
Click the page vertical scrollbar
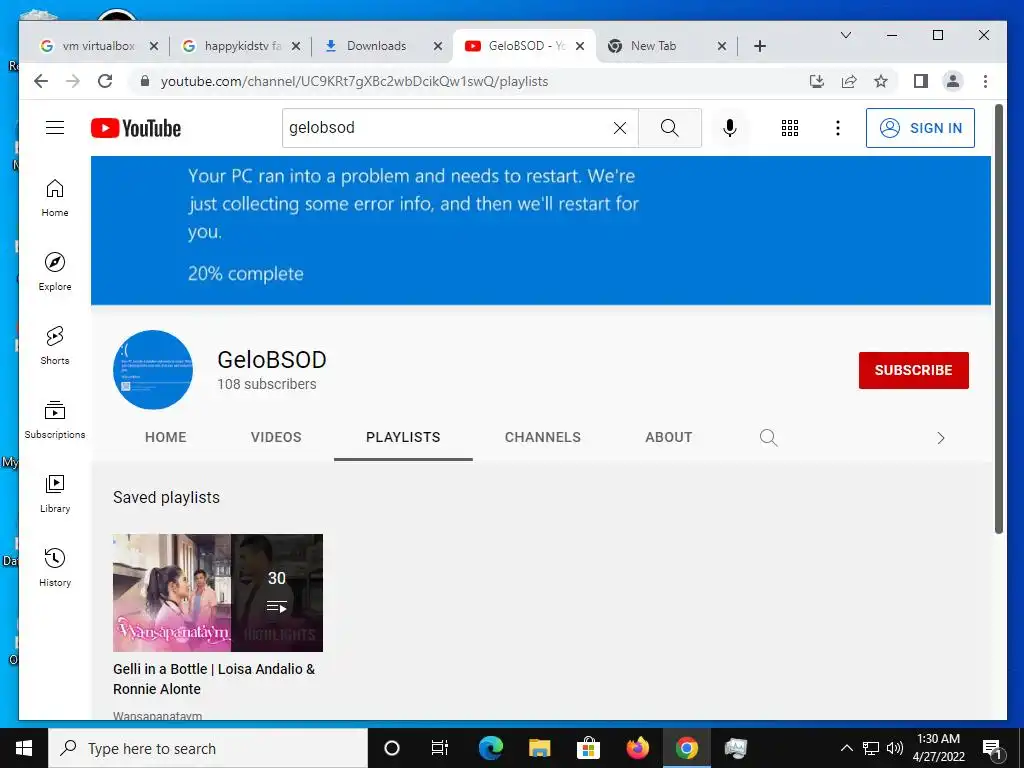(x=999, y=319)
